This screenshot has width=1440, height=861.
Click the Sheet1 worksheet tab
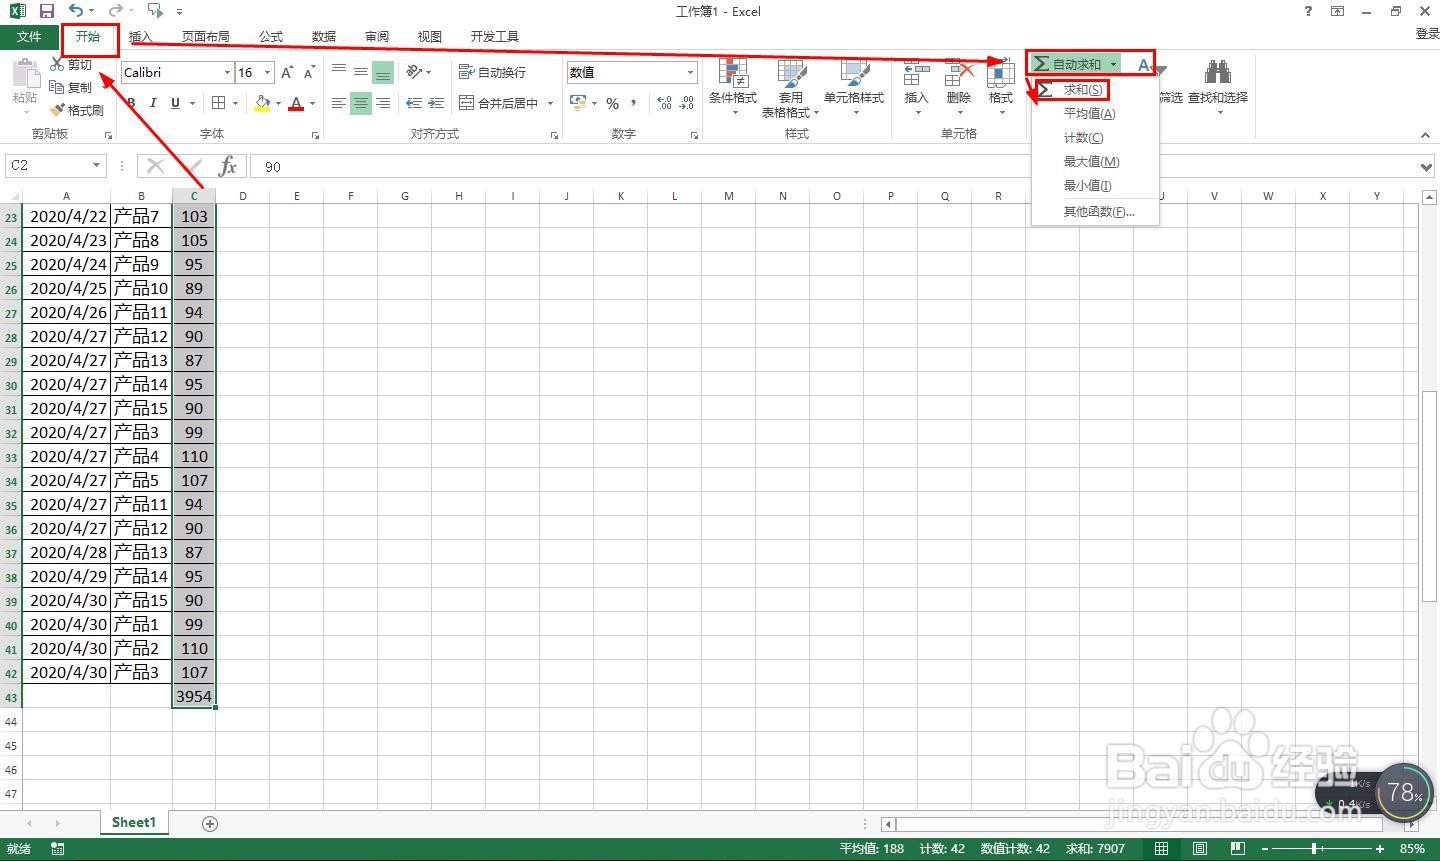click(x=134, y=823)
